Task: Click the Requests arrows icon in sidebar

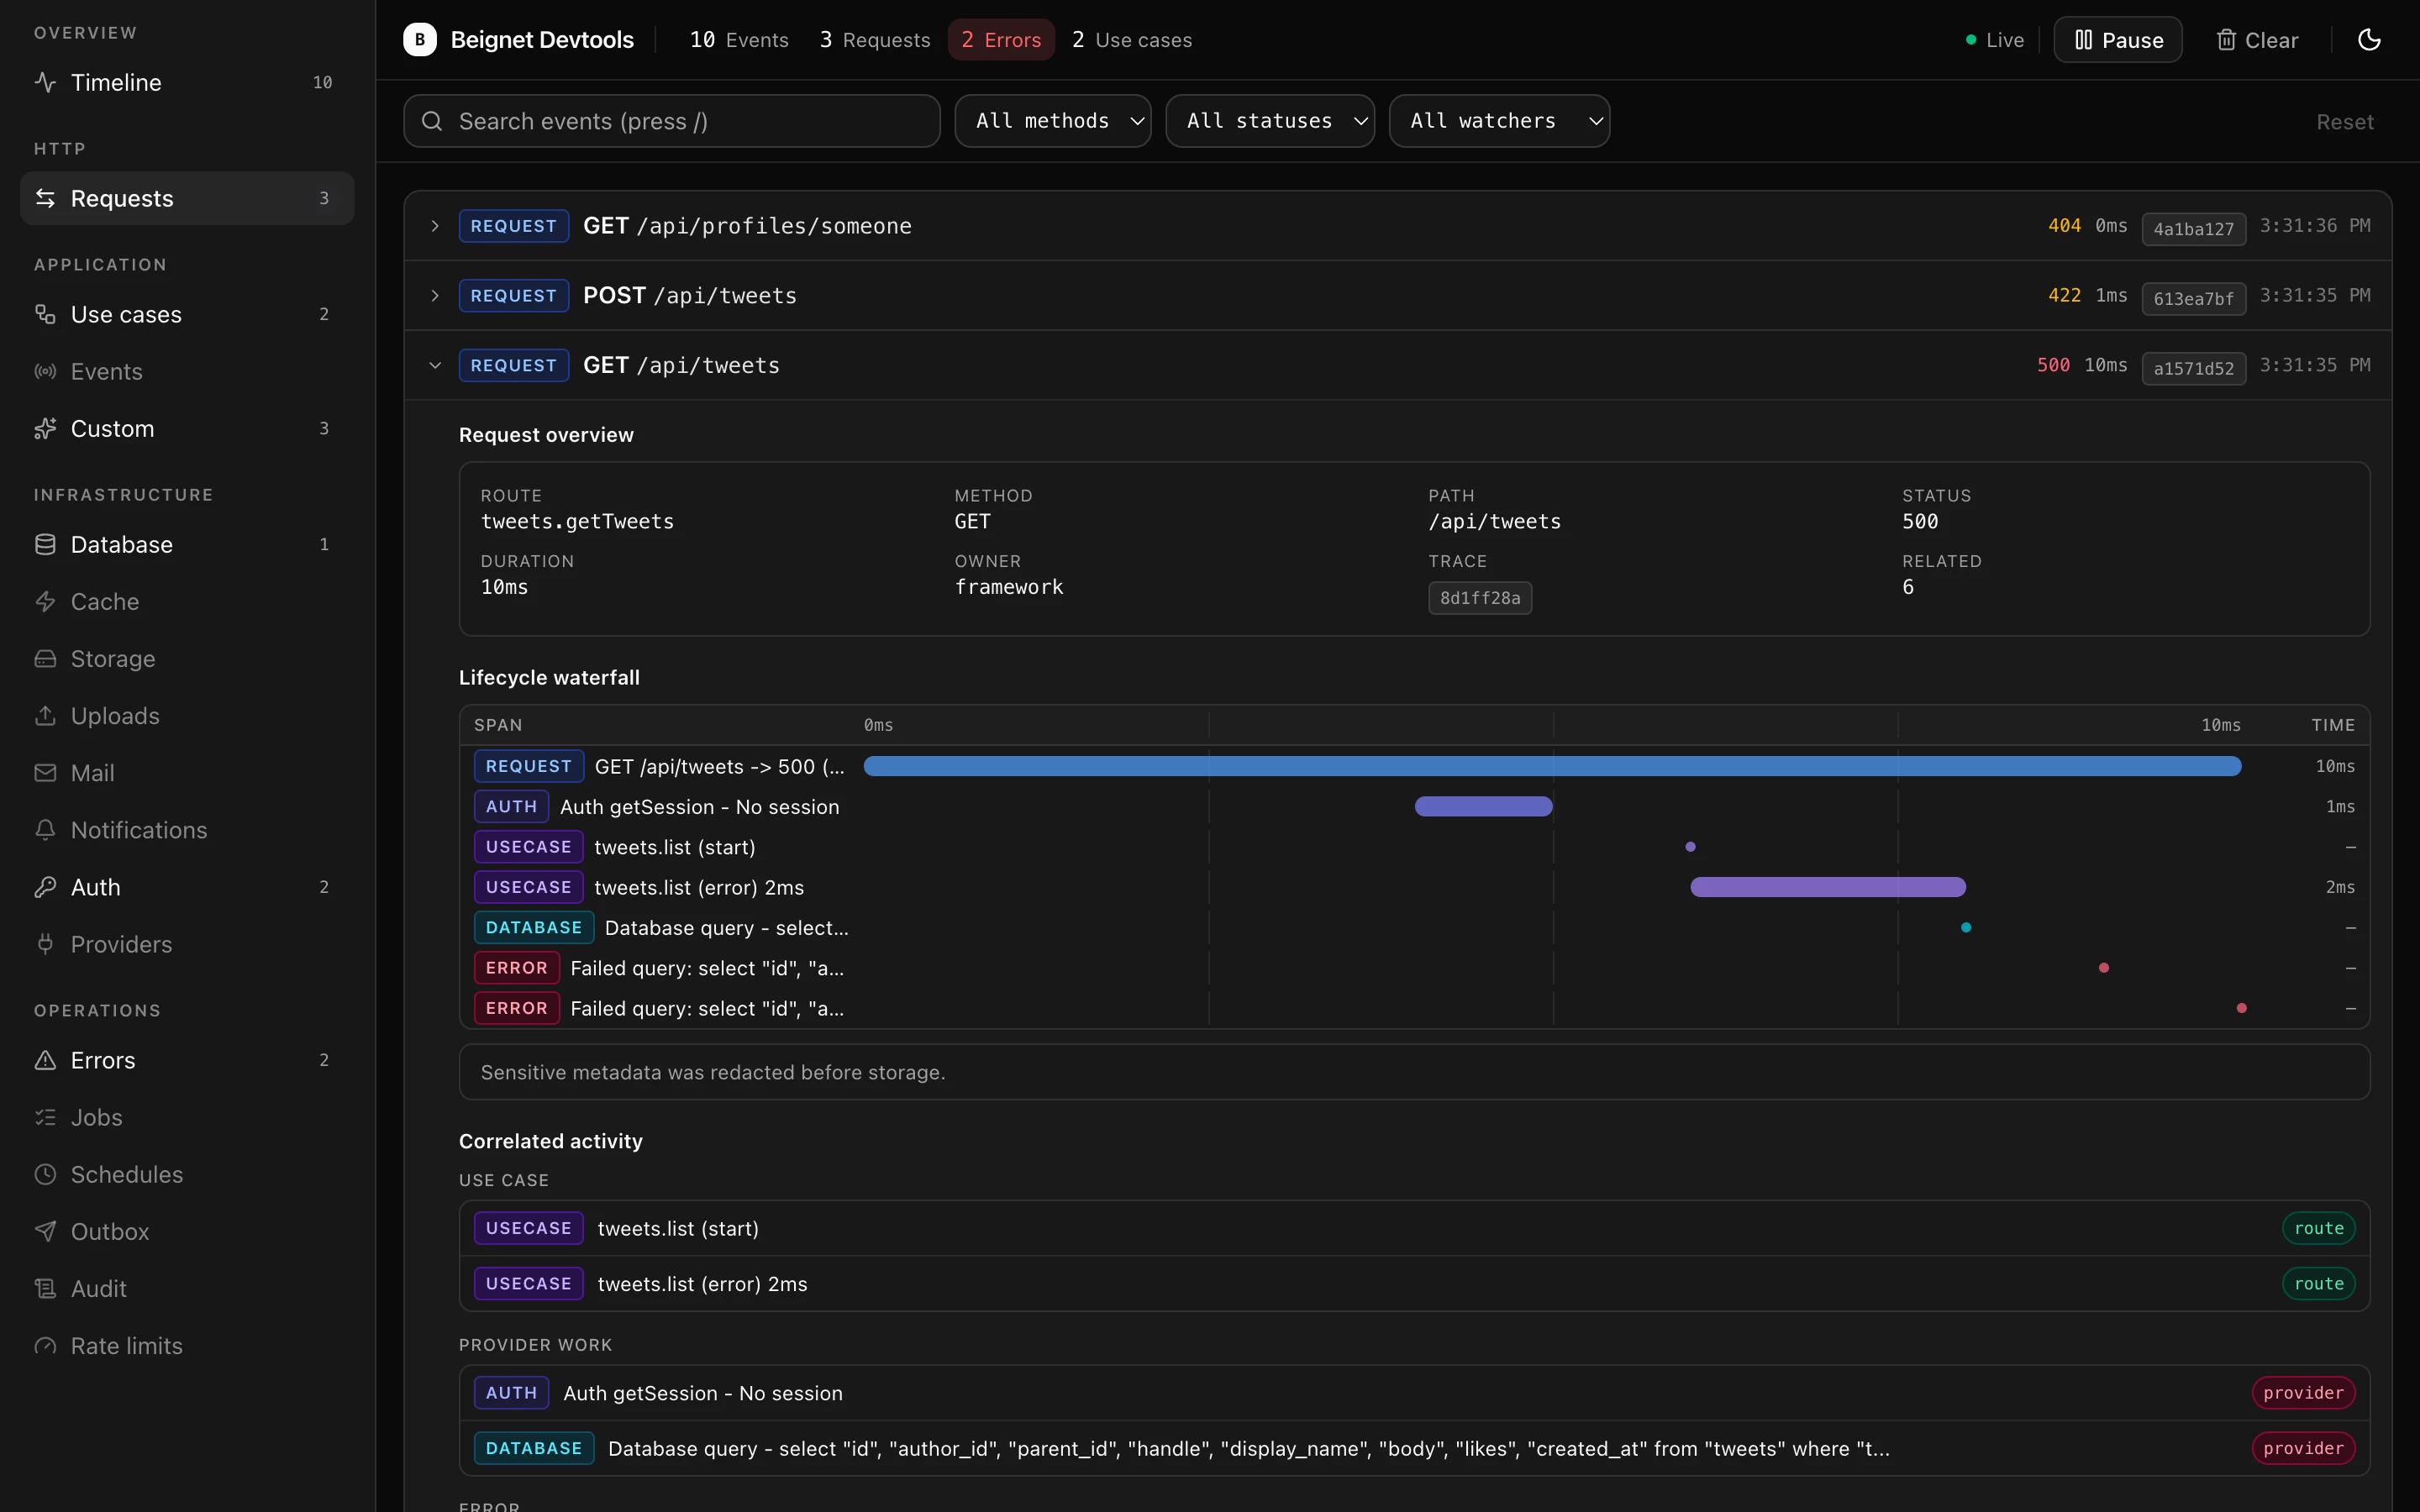Action: [45, 198]
